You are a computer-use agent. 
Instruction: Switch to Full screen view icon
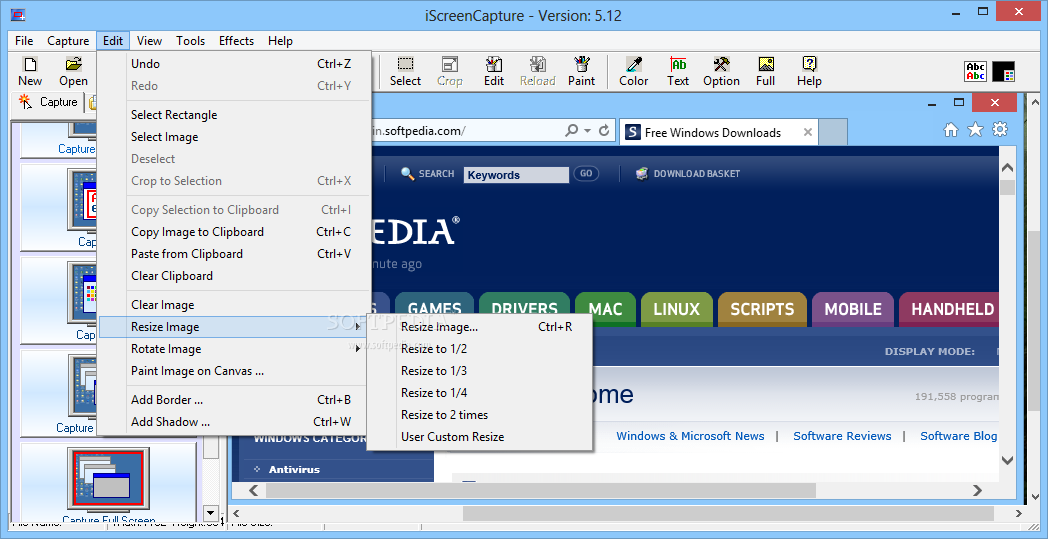pos(765,72)
